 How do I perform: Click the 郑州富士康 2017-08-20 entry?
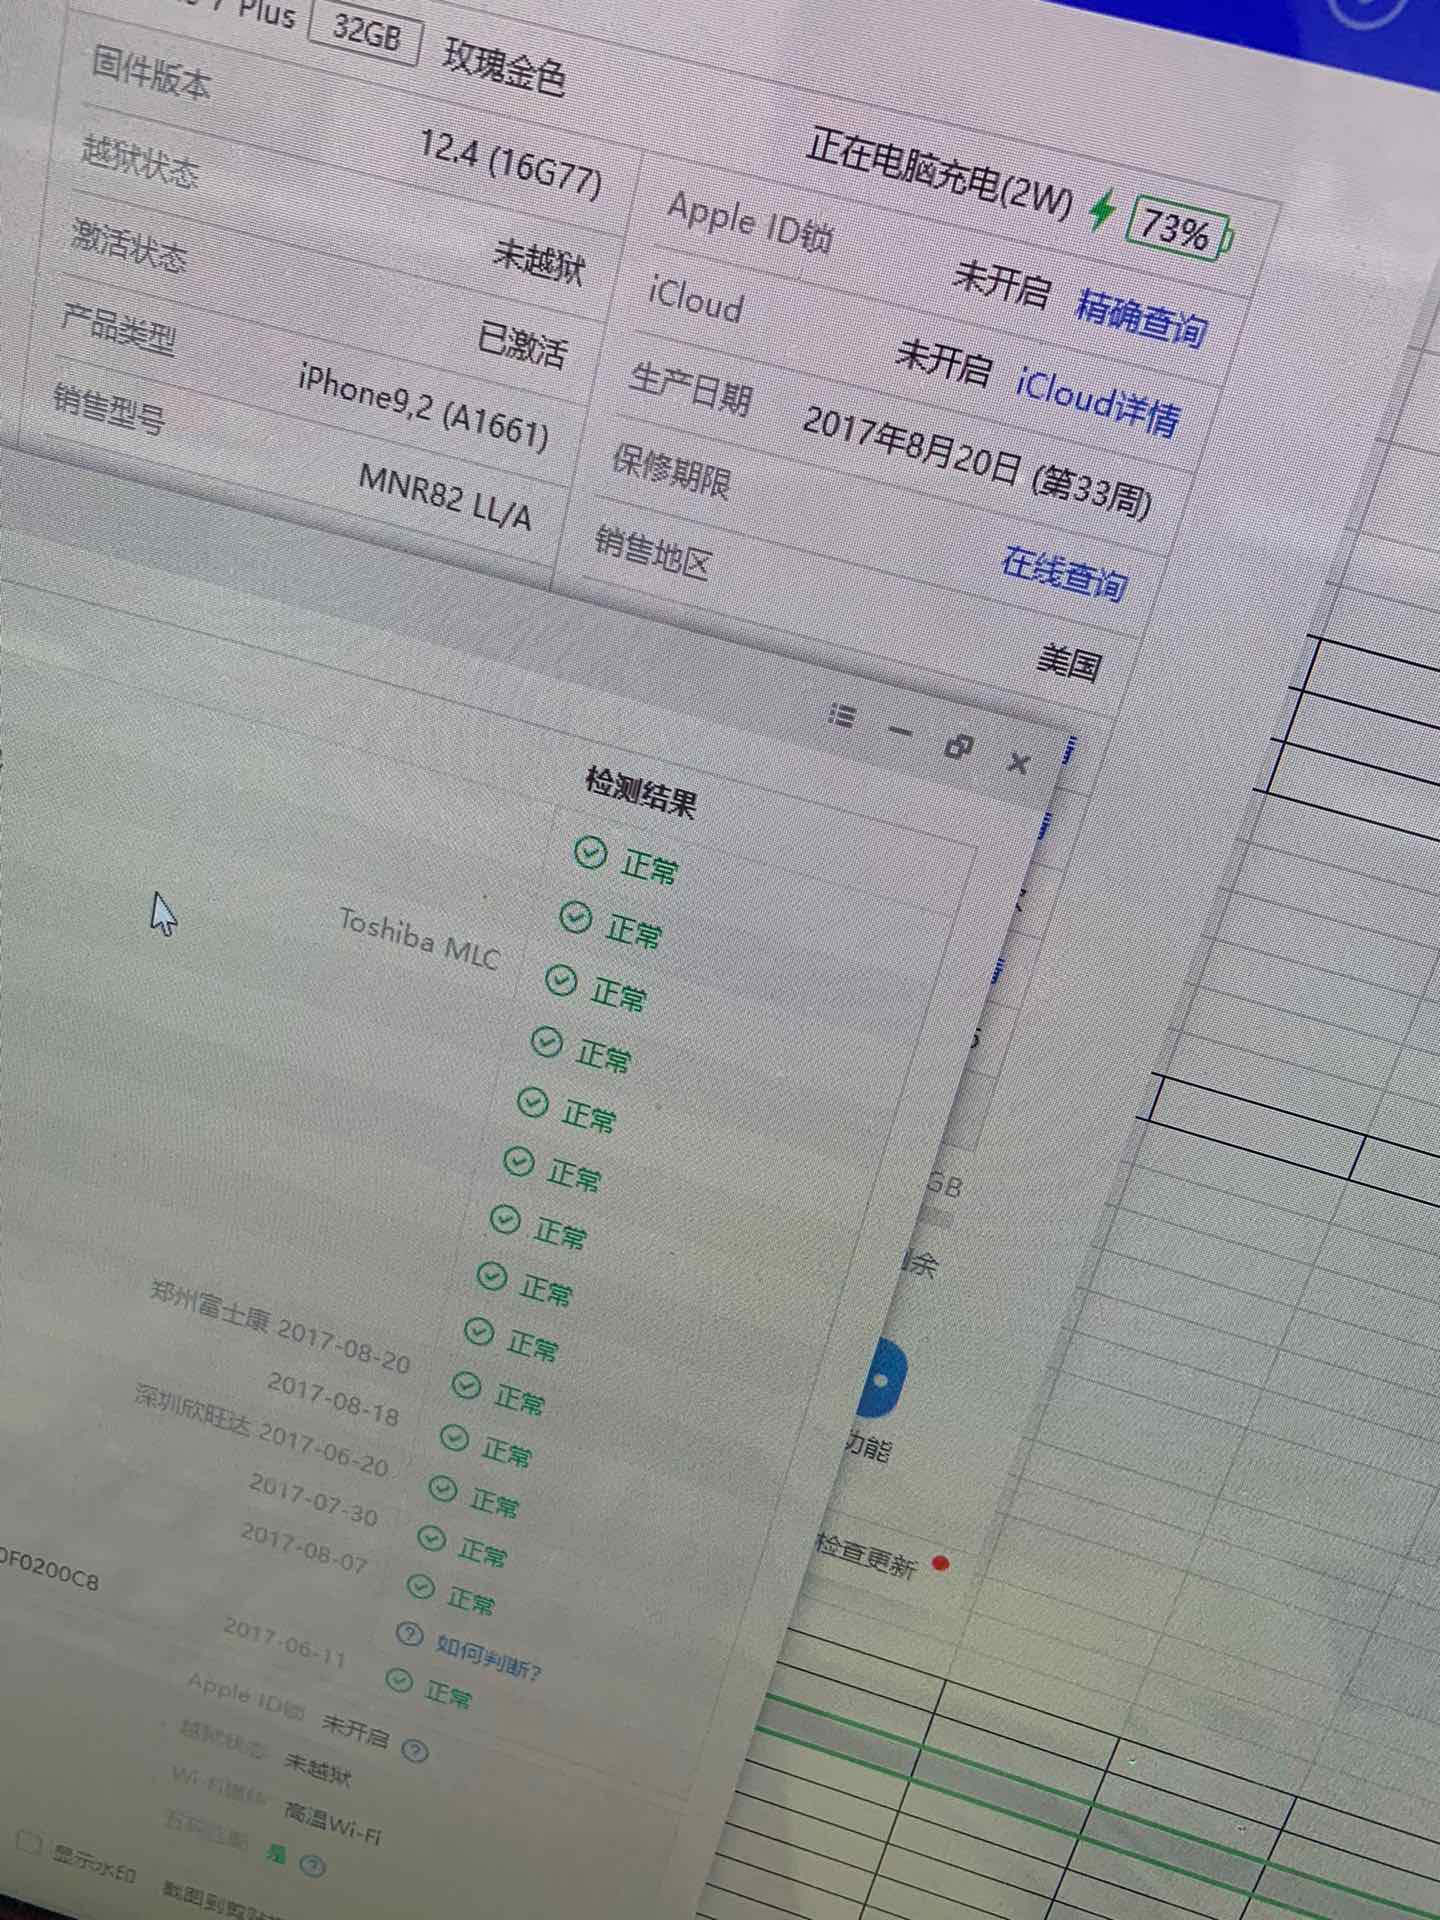(280, 1327)
